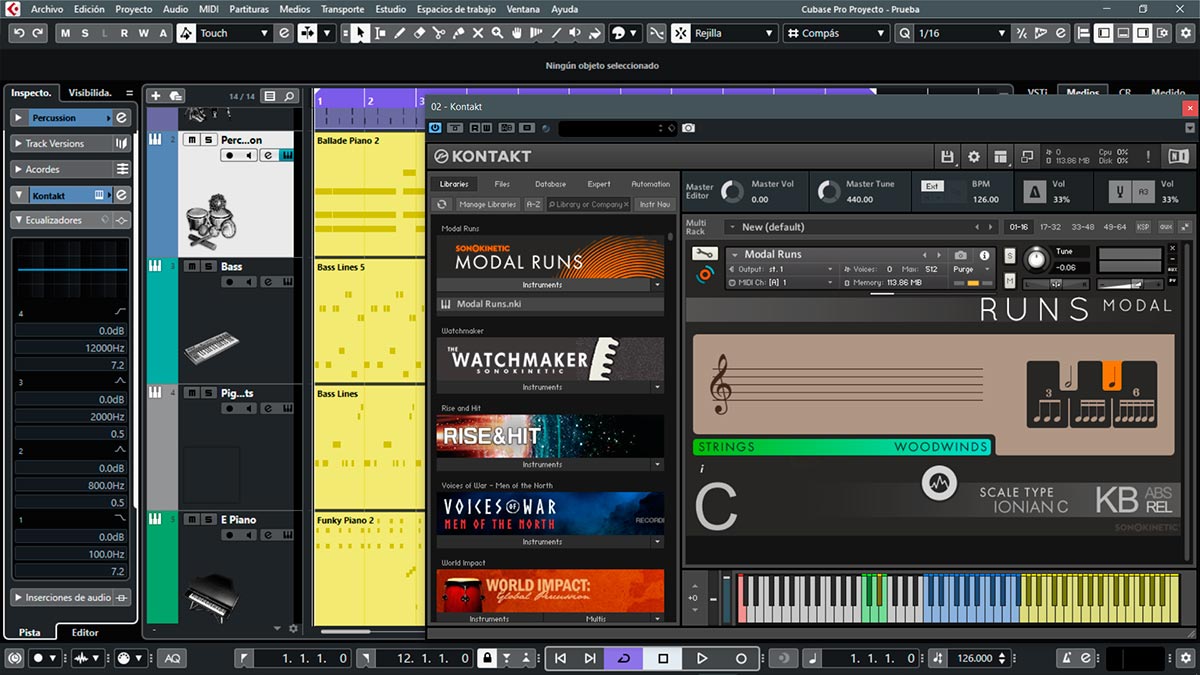Click the Play transport button
1200x675 pixels.
coord(702,658)
